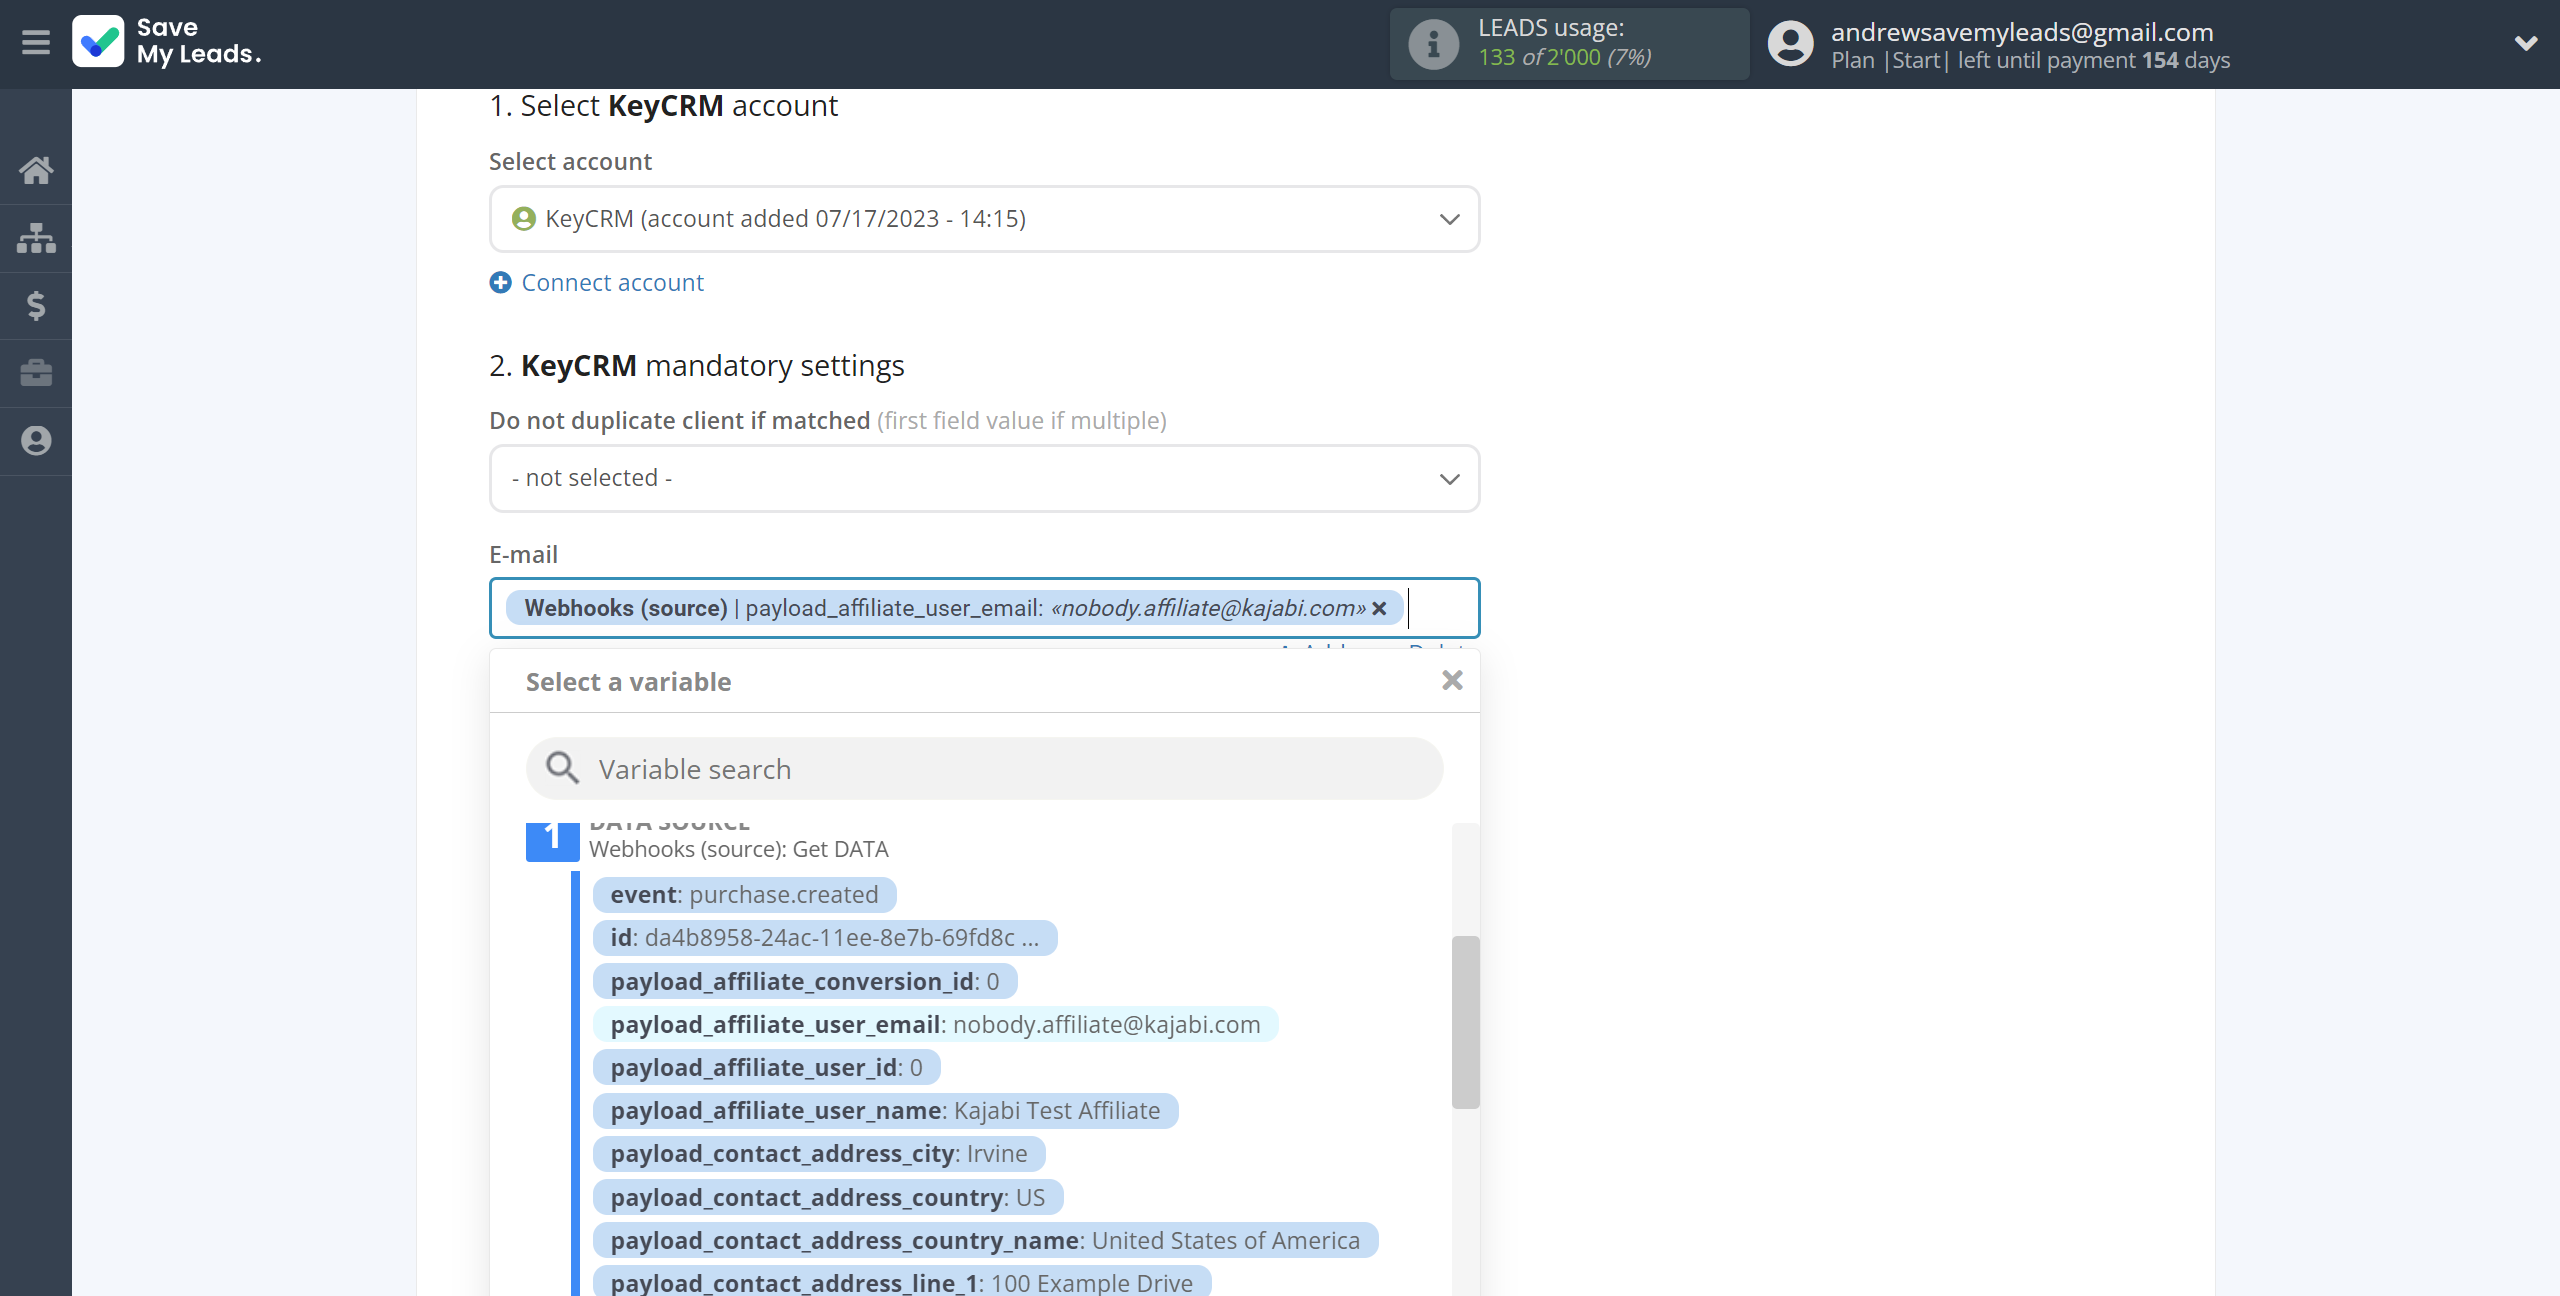The height and width of the screenshot is (1296, 2560).
Task: Open the profile sidebar icon
Action: pos(36,441)
